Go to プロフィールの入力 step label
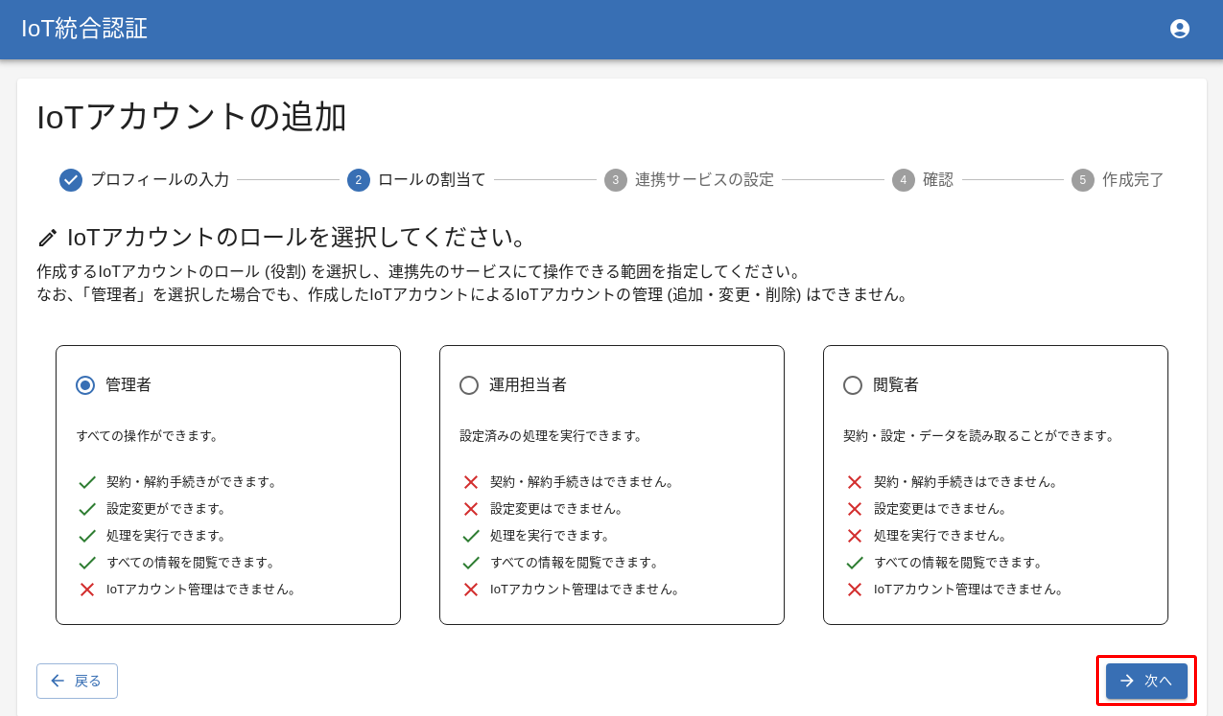1223x716 pixels. tap(160, 180)
